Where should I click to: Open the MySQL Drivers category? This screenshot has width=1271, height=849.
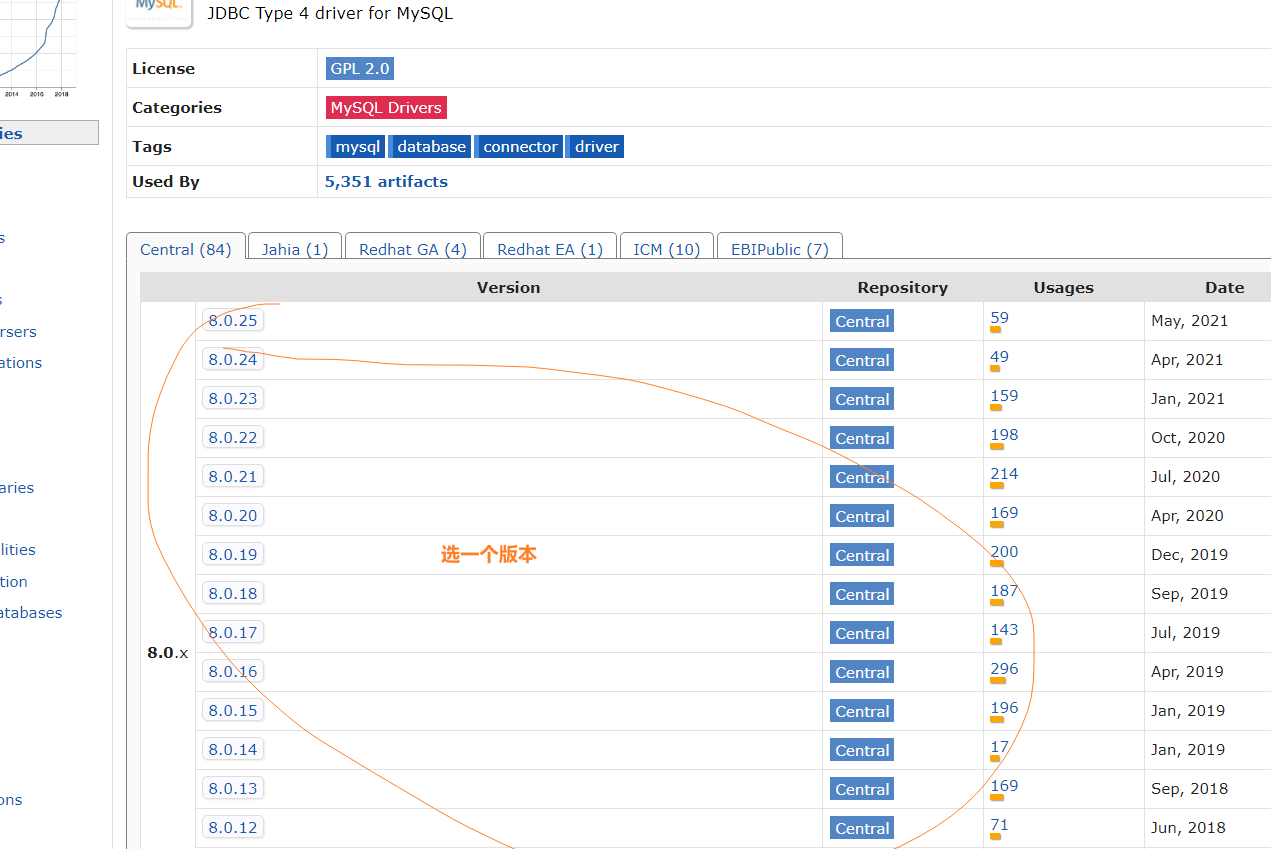(x=386, y=108)
